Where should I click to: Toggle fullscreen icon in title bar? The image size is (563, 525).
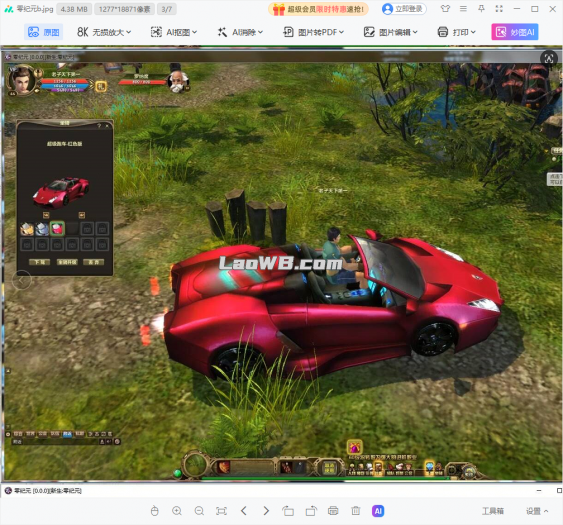point(499,9)
